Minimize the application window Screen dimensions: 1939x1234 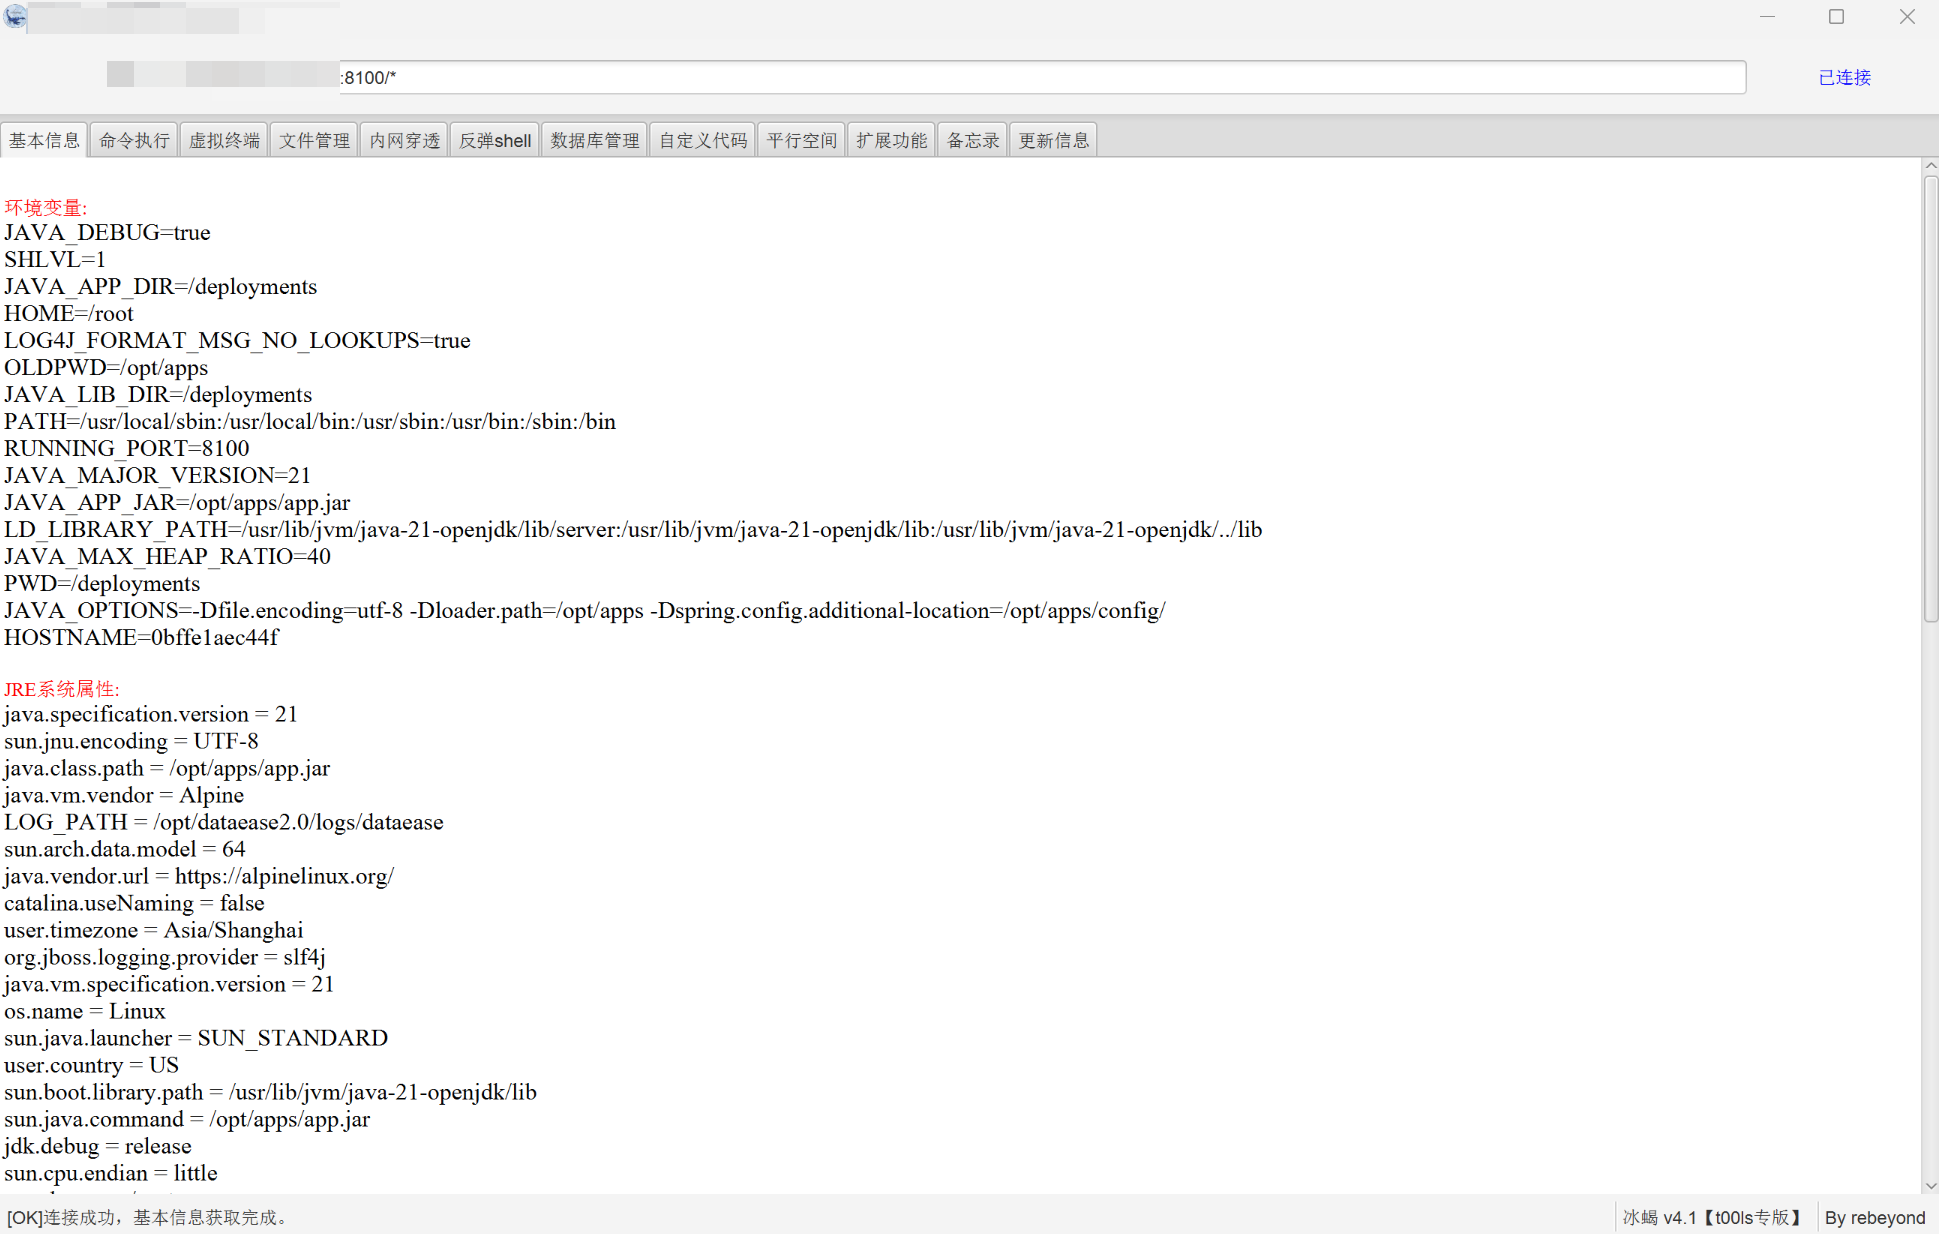pyautogui.click(x=1767, y=16)
